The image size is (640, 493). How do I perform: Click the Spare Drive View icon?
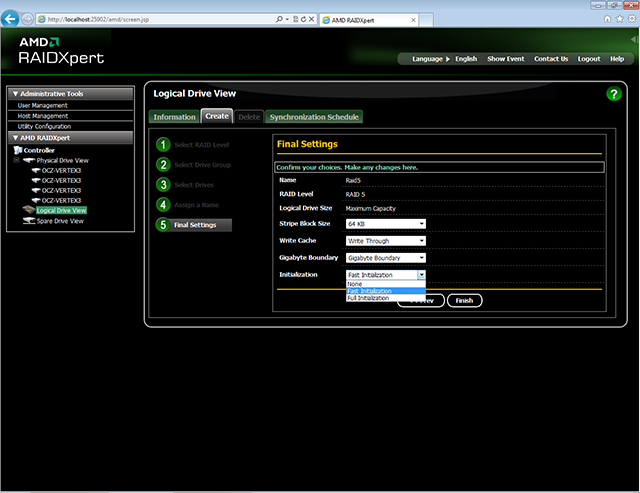click(29, 221)
